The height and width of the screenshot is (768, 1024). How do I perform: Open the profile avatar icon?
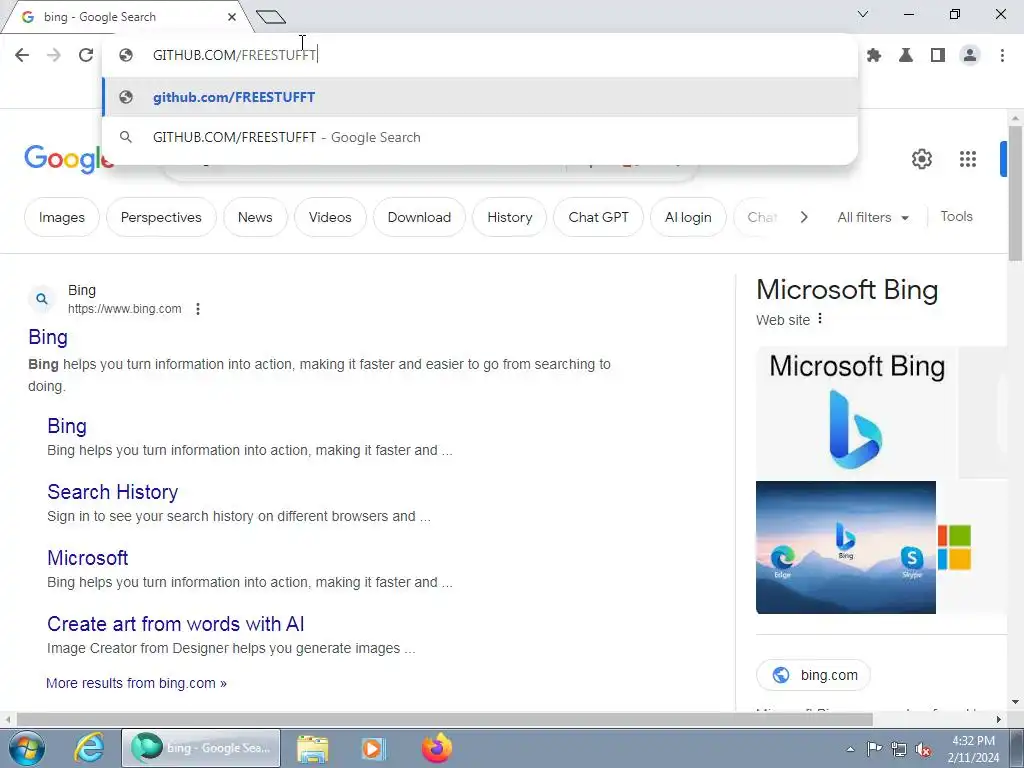click(970, 56)
